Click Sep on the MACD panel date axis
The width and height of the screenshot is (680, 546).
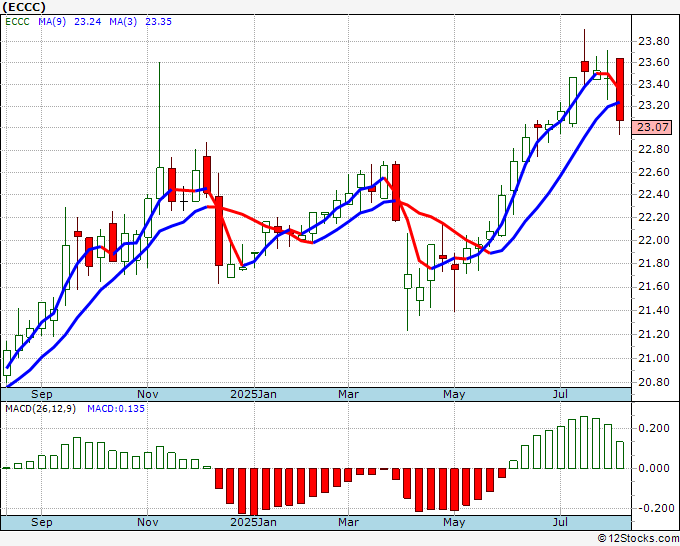(42, 522)
